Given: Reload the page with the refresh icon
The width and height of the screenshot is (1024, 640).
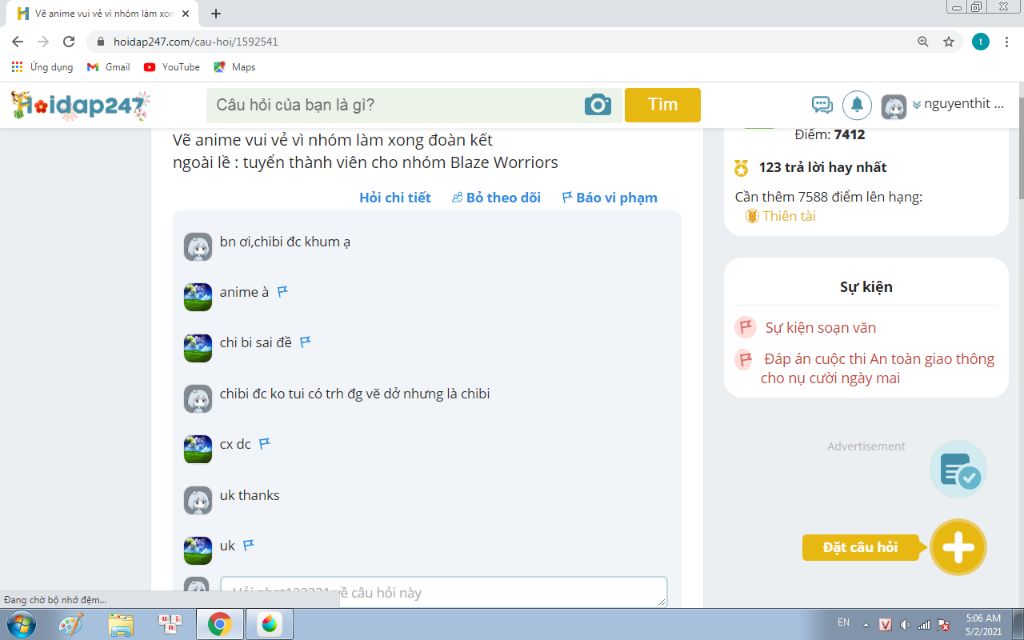Looking at the screenshot, I should pyautogui.click(x=69, y=42).
